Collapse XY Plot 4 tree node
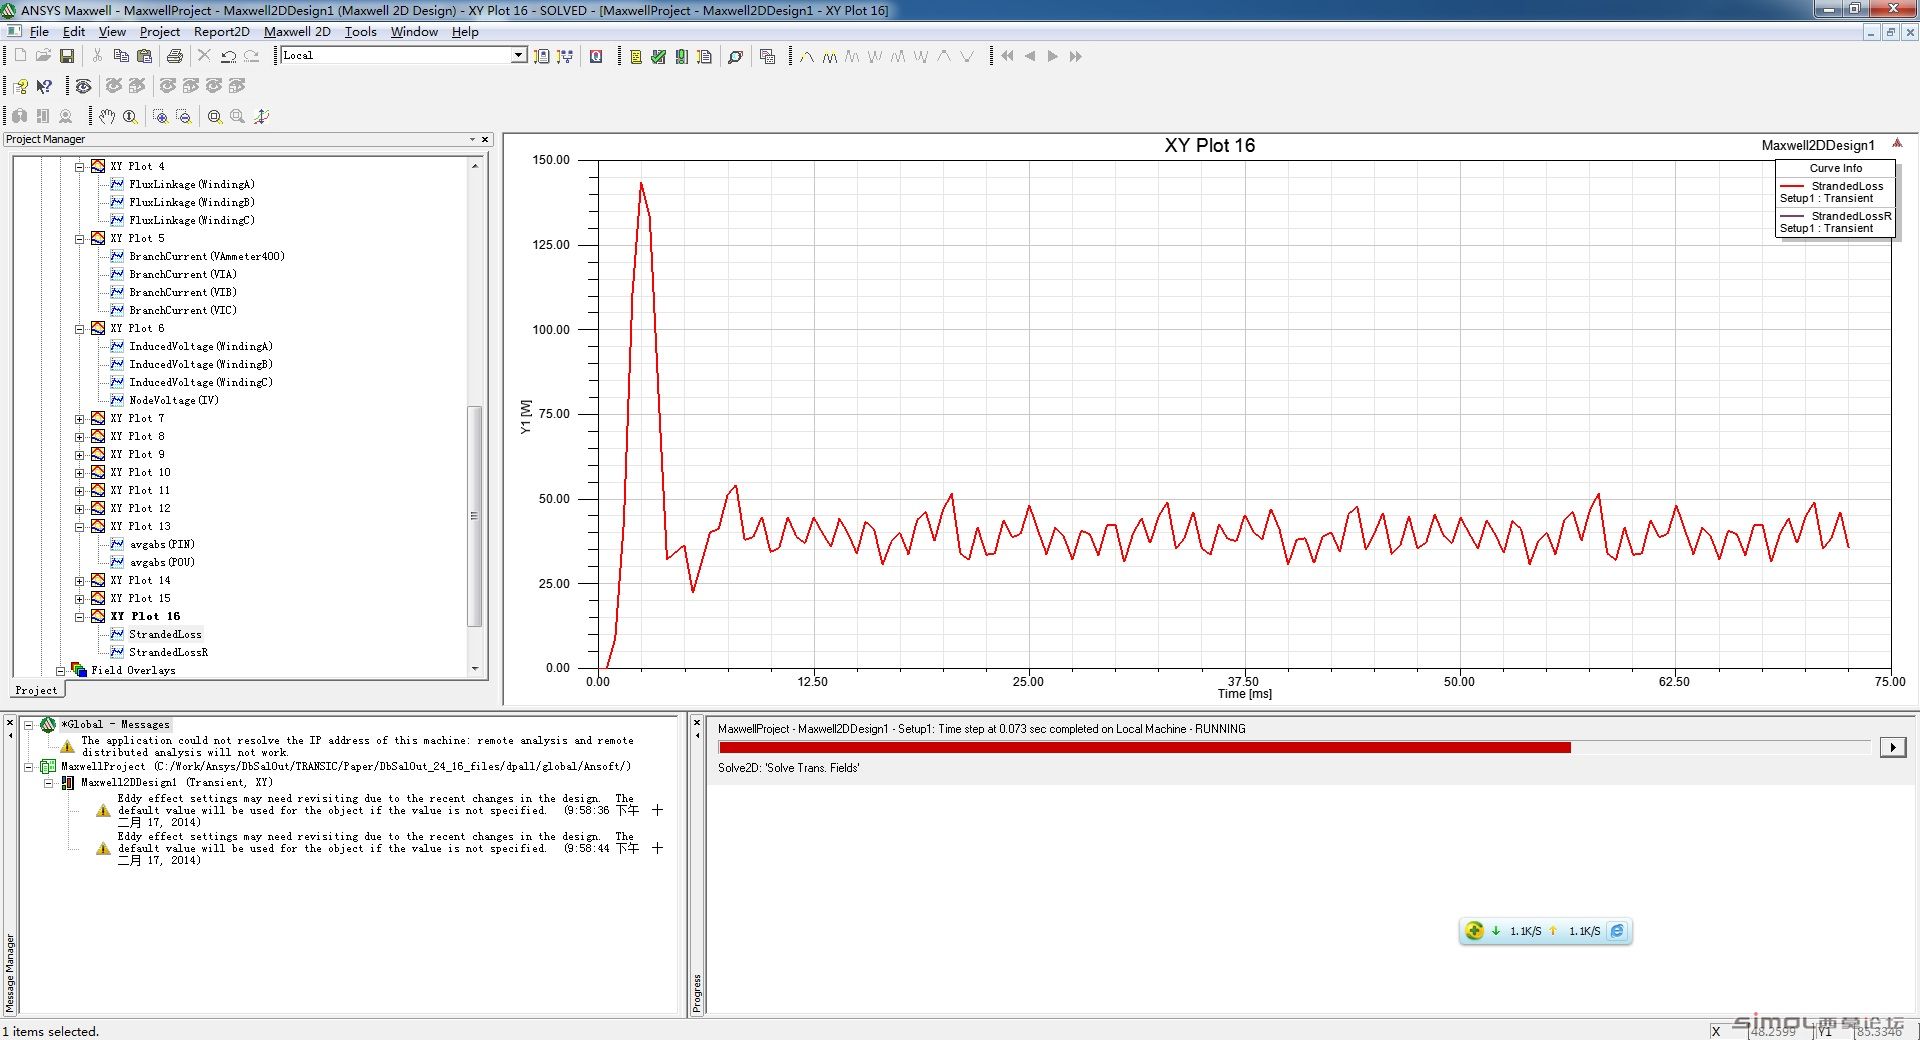This screenshot has height=1040, width=1920. pos(80,167)
